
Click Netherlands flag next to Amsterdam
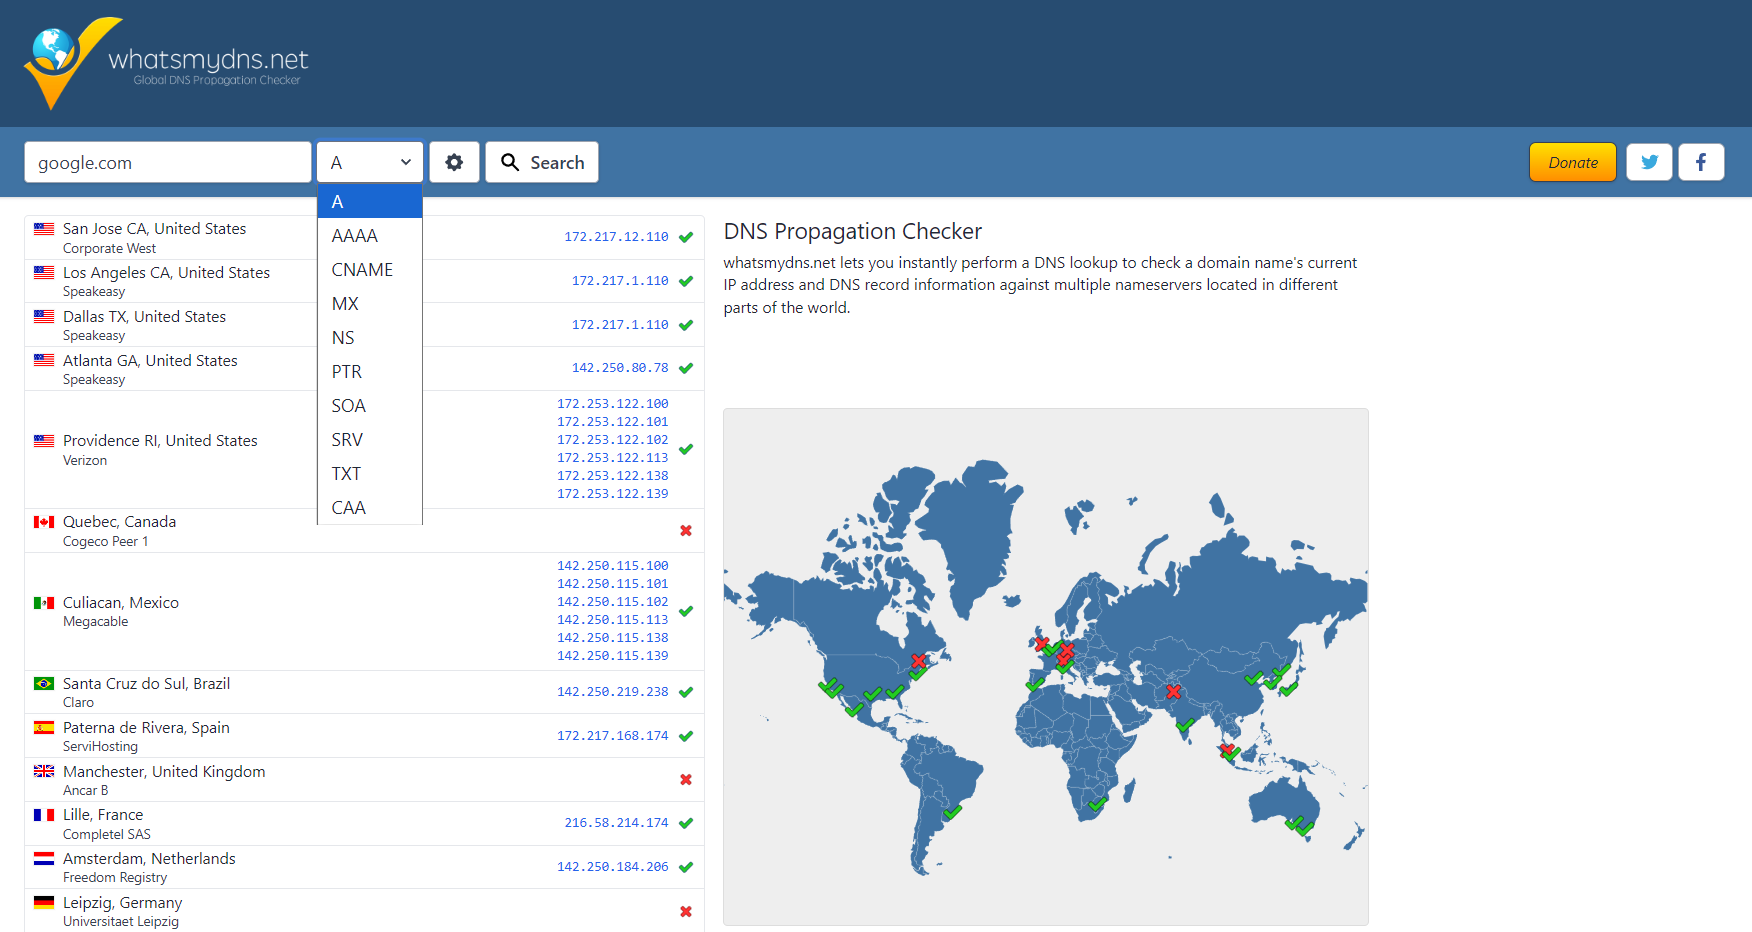tap(44, 859)
